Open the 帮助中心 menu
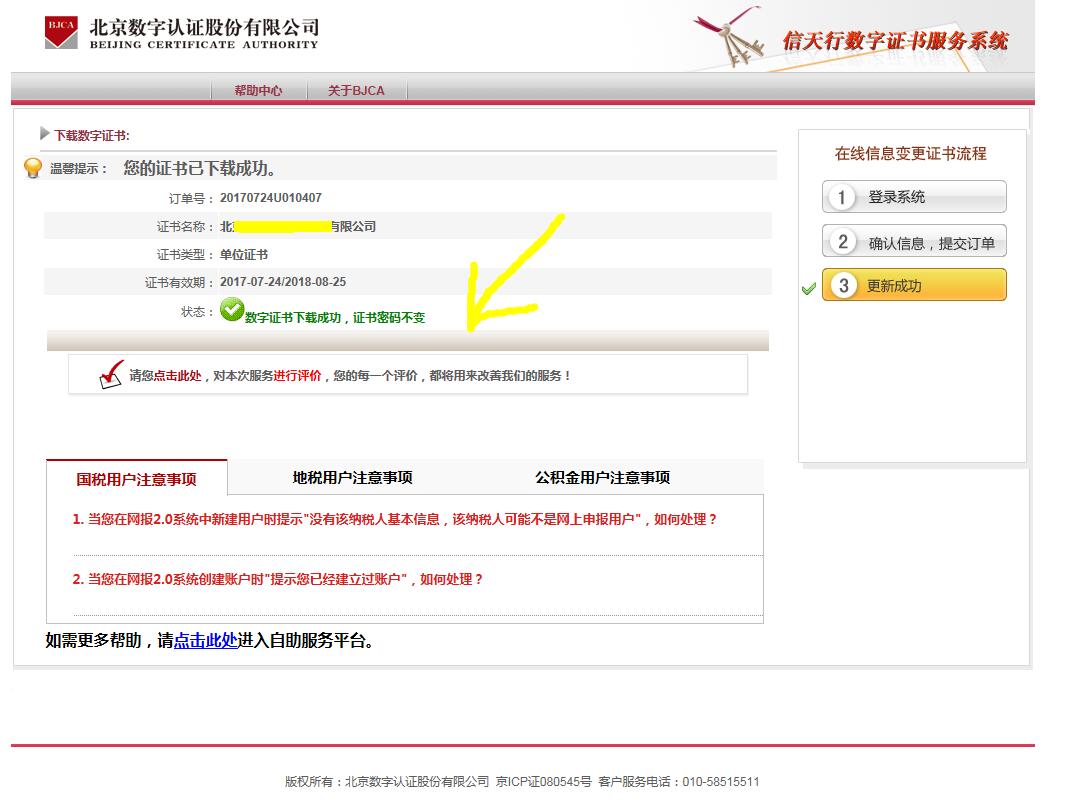The image size is (1065, 803). (259, 90)
